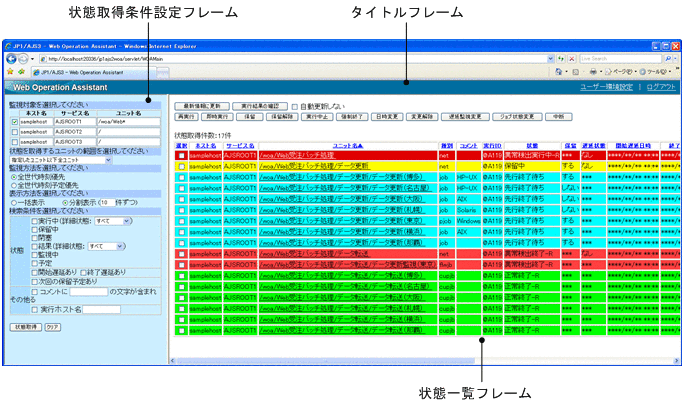Image resolution: width=685 pixels, height=405 pixels.
Task: Sort by 状態 column header
Action: (x=532, y=146)
